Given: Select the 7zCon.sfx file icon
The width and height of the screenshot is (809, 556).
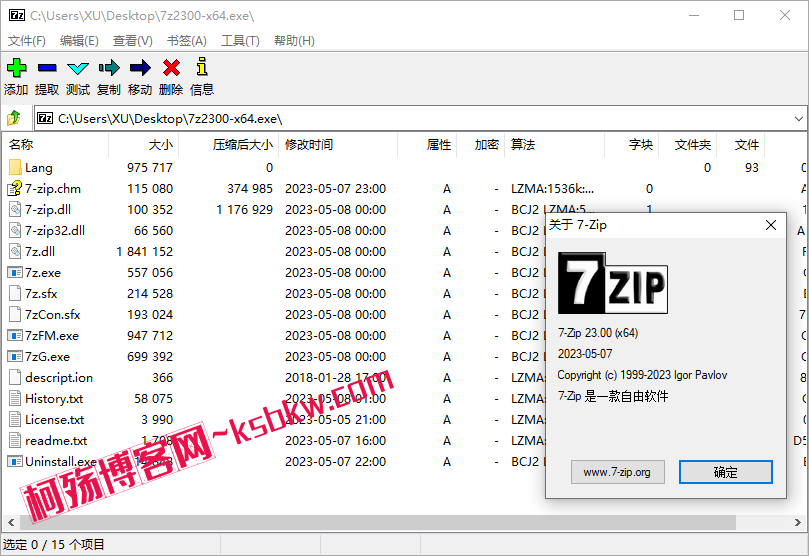Looking at the screenshot, I should [15, 315].
